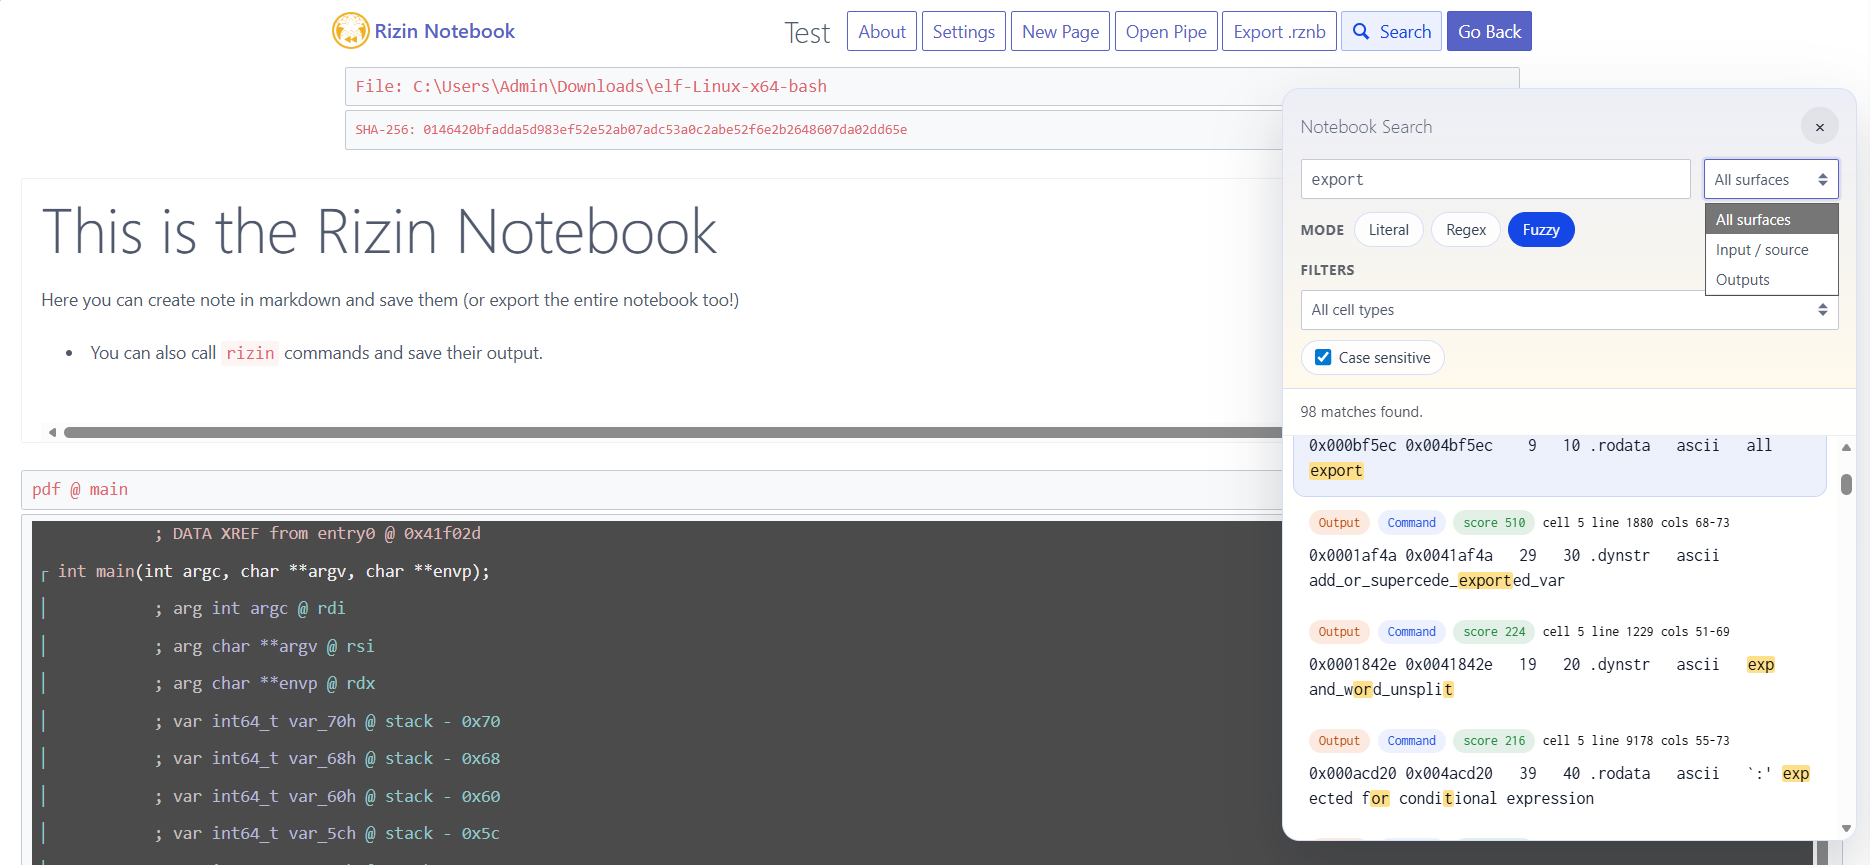Select Regex search mode

(x=1466, y=230)
